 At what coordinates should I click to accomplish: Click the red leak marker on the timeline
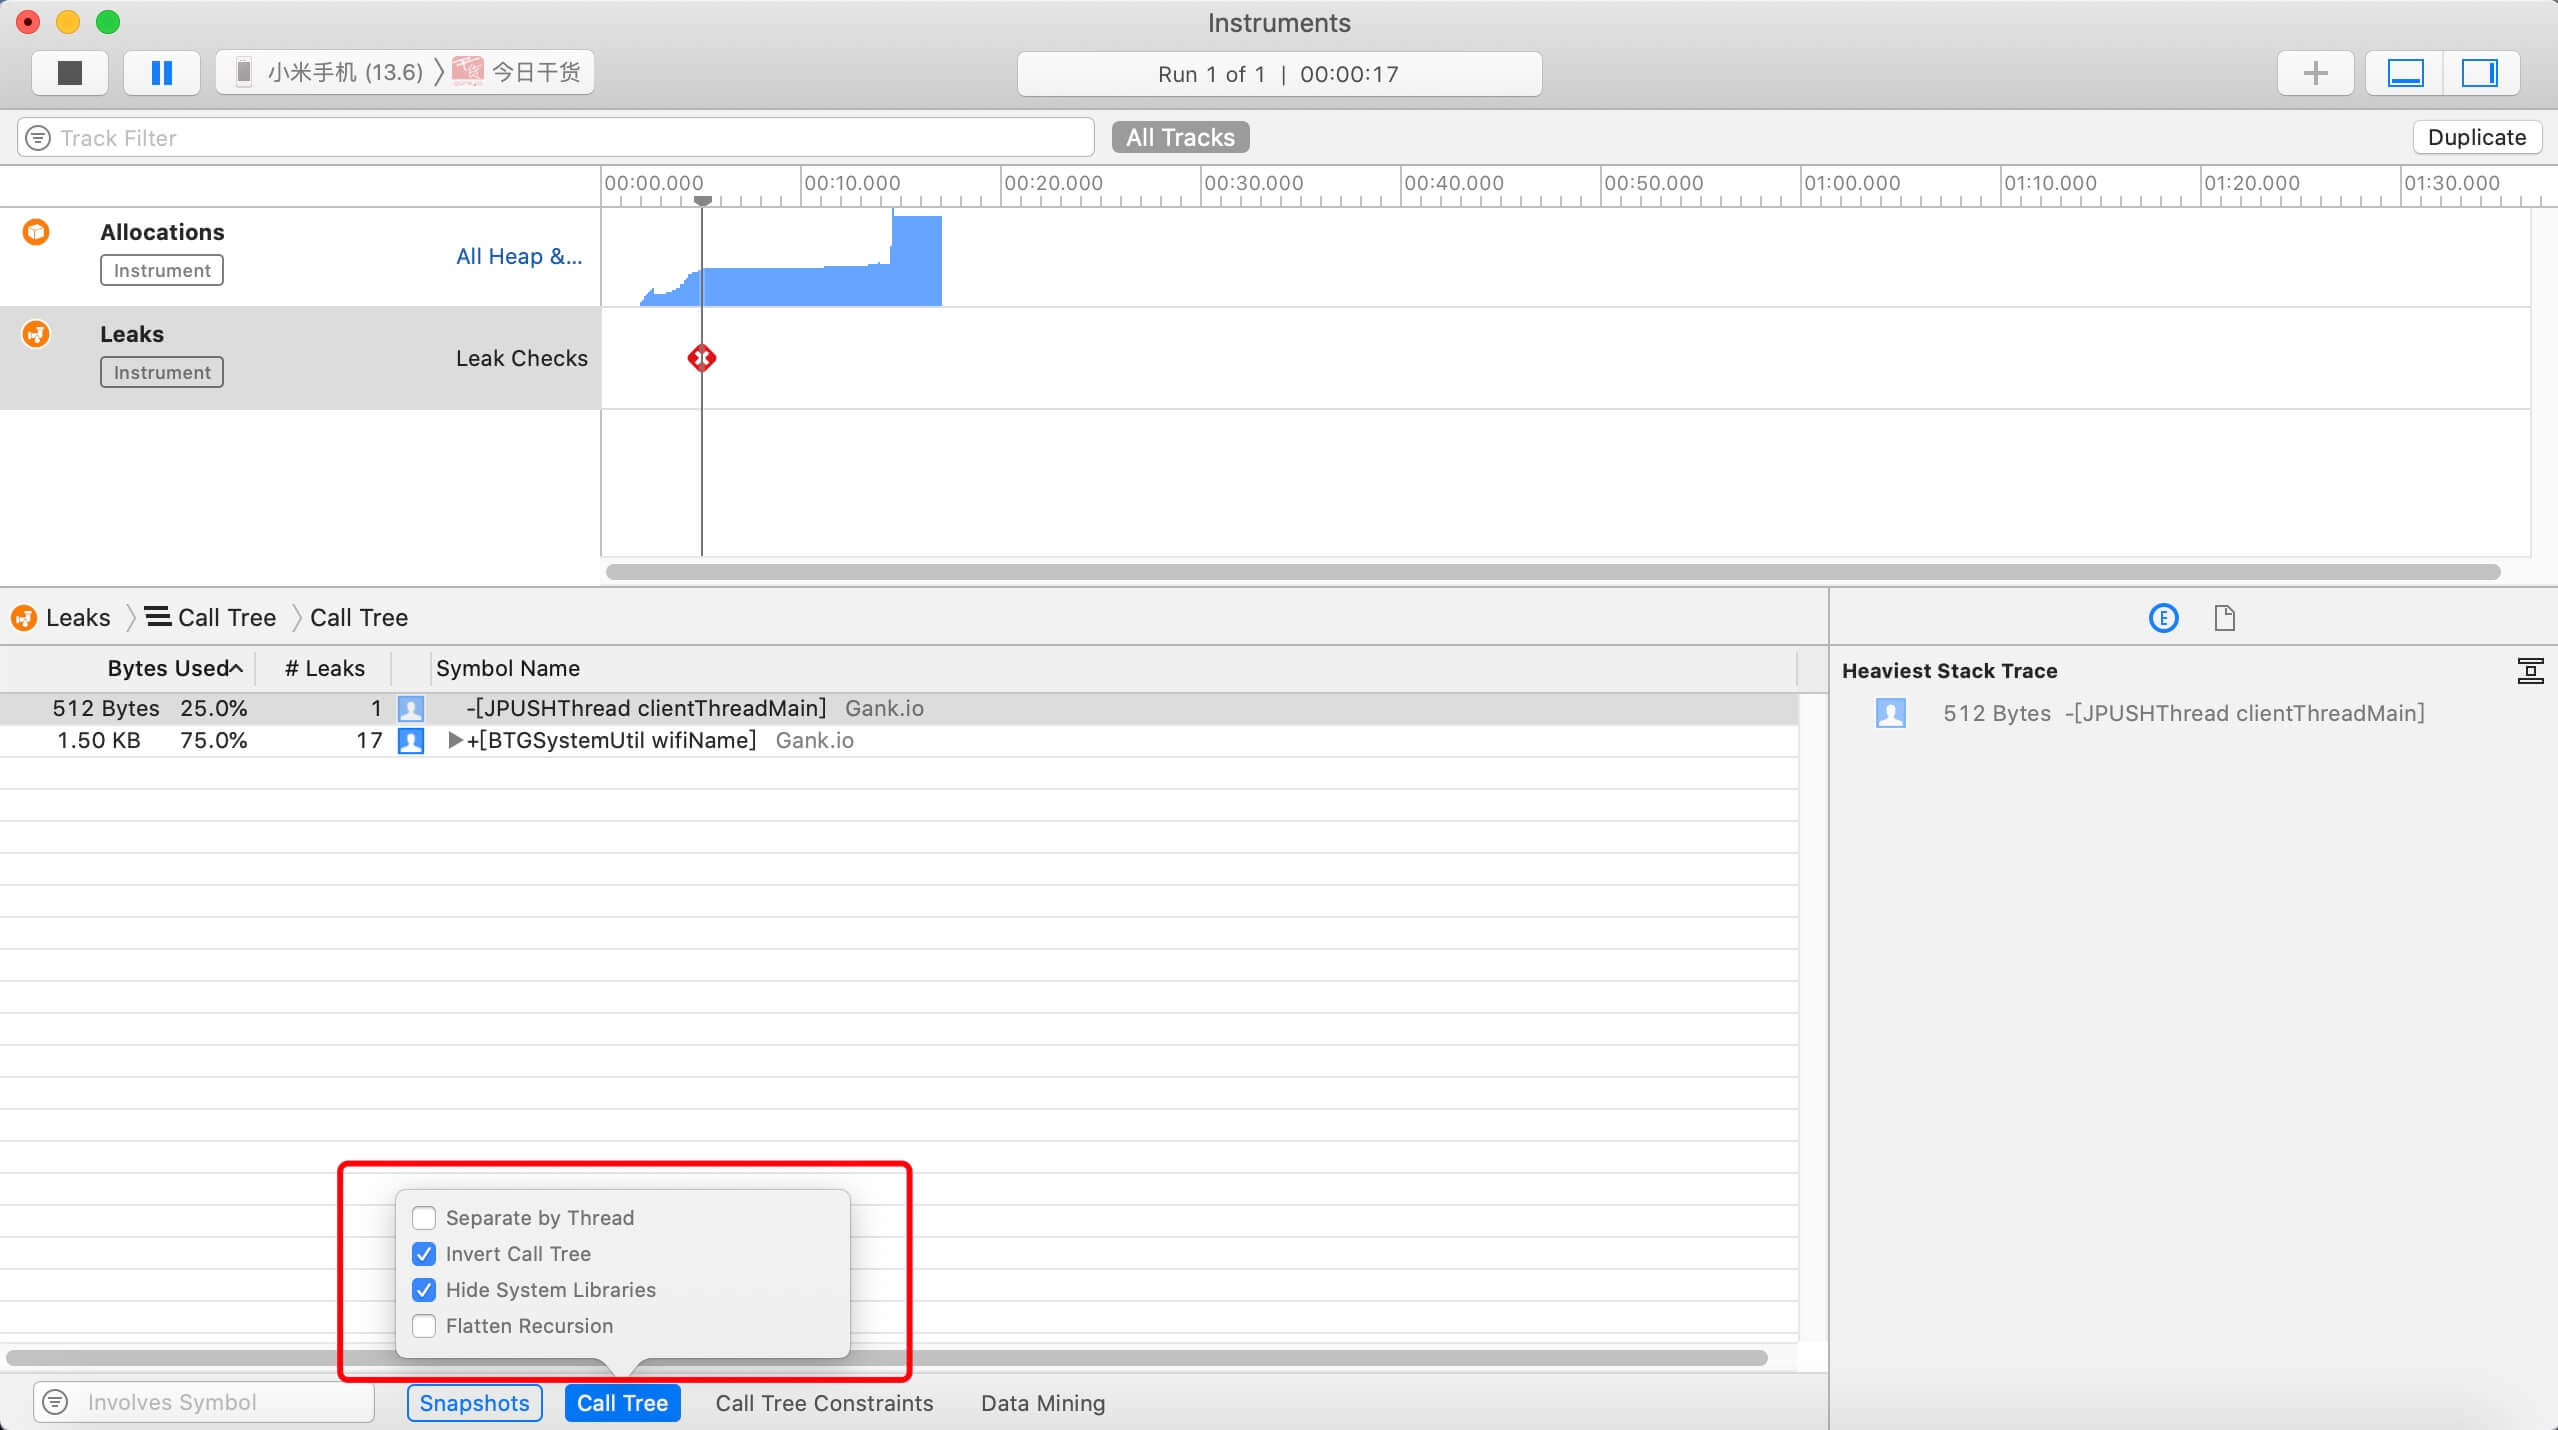pyautogui.click(x=702, y=358)
